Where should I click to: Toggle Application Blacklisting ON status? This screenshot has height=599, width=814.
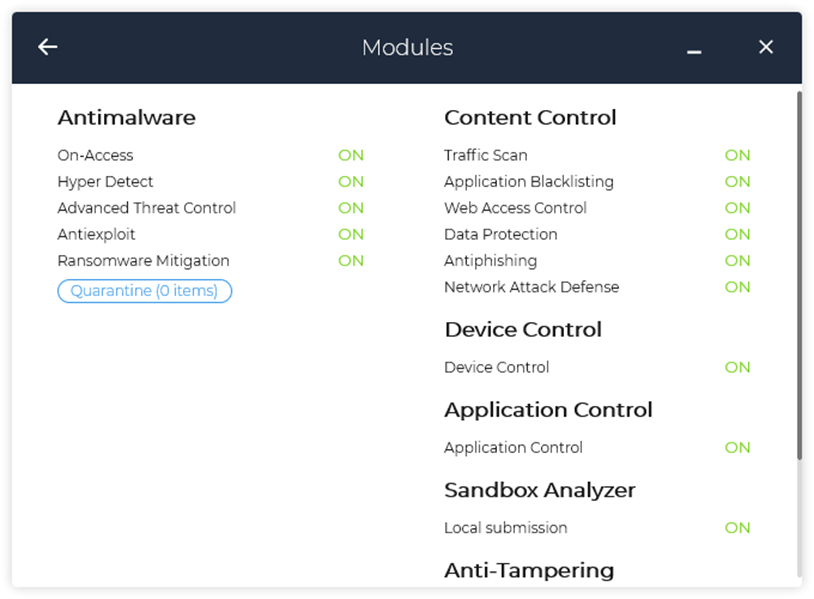[x=738, y=182]
